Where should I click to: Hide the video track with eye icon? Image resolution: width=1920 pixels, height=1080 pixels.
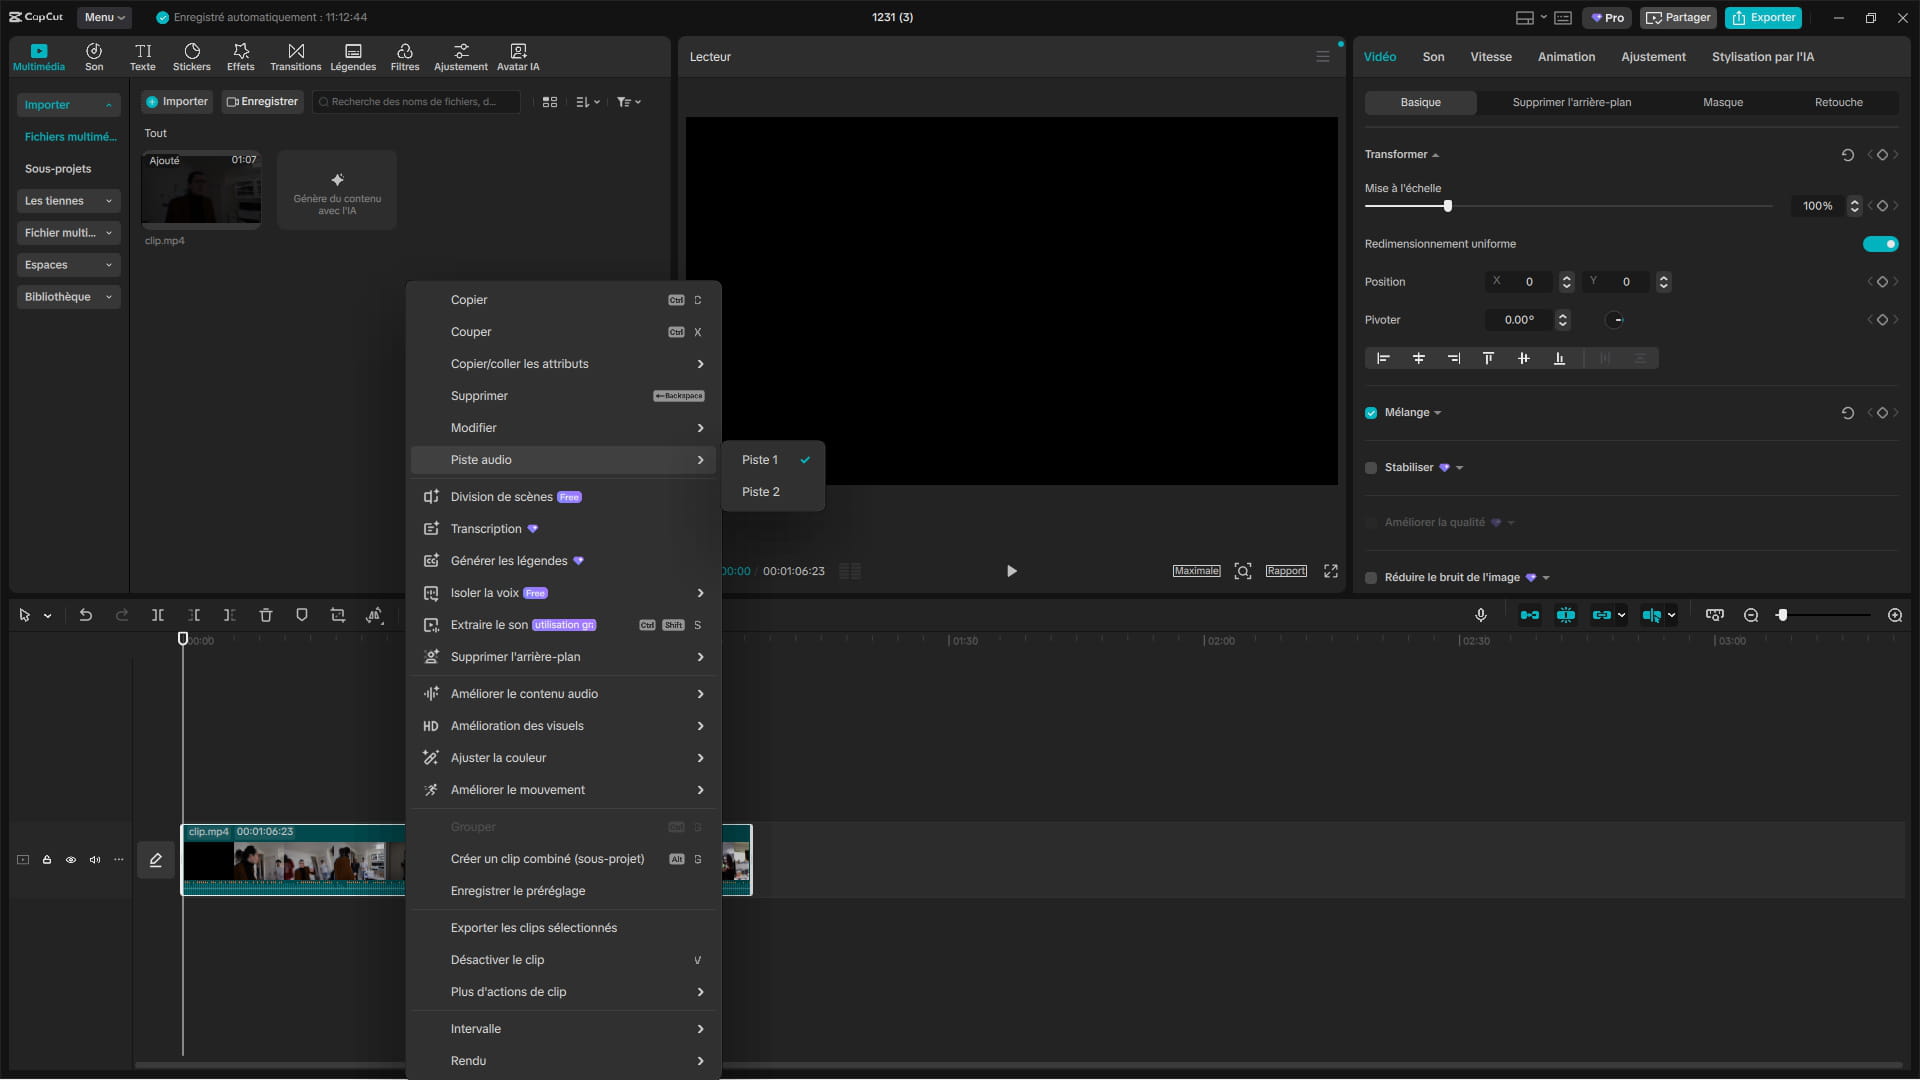coord(71,860)
